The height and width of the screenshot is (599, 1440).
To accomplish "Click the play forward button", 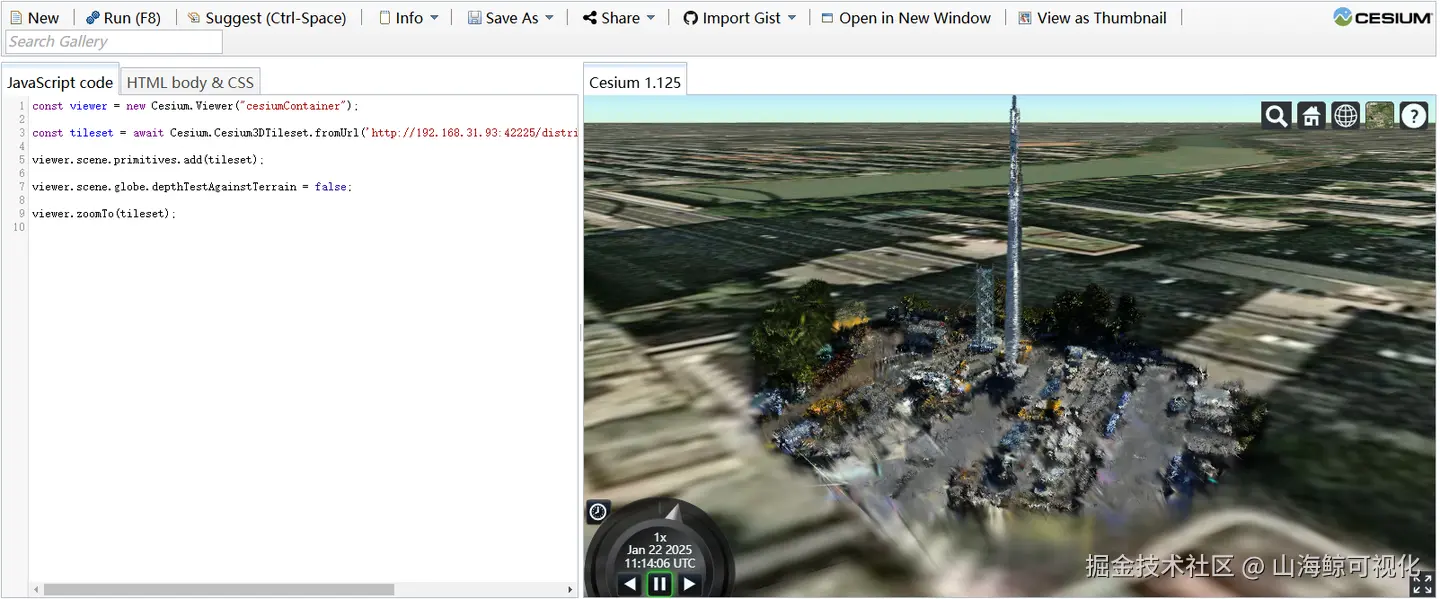I will 690,585.
